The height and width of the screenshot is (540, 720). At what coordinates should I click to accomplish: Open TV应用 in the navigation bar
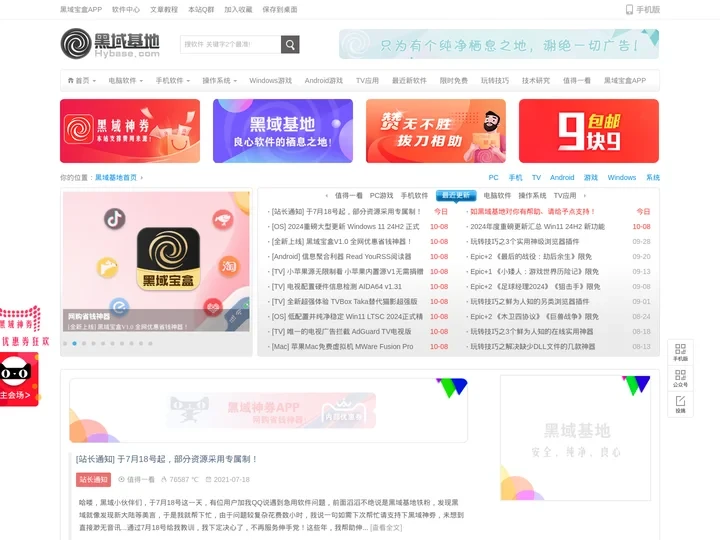pyautogui.click(x=367, y=80)
